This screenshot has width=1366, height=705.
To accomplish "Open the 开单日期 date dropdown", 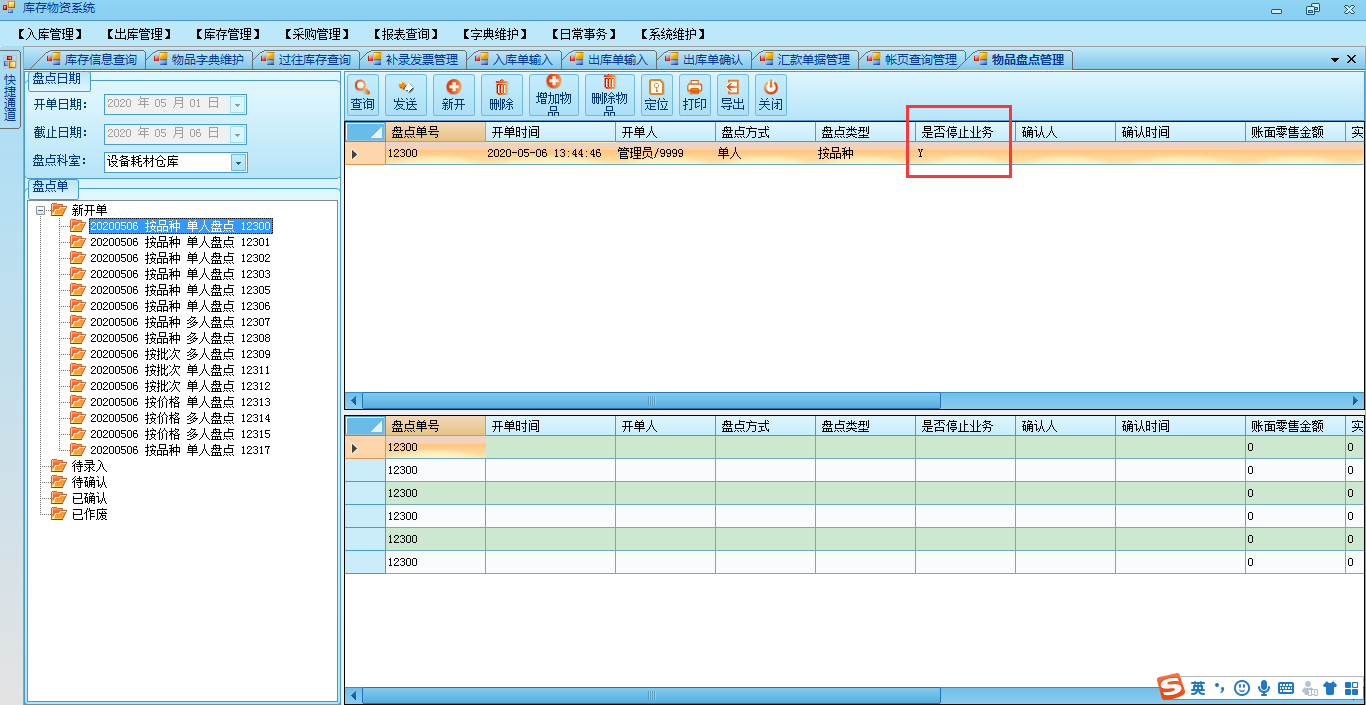I will click(238, 104).
